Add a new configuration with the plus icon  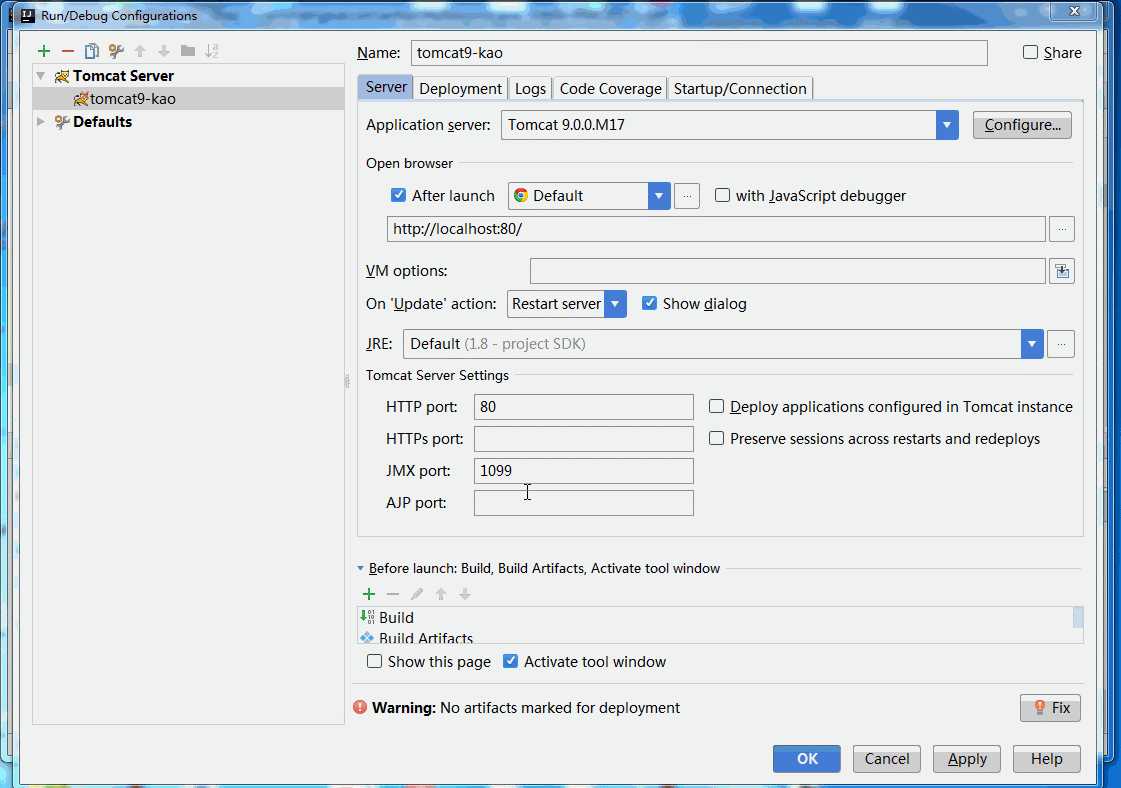[x=44, y=51]
